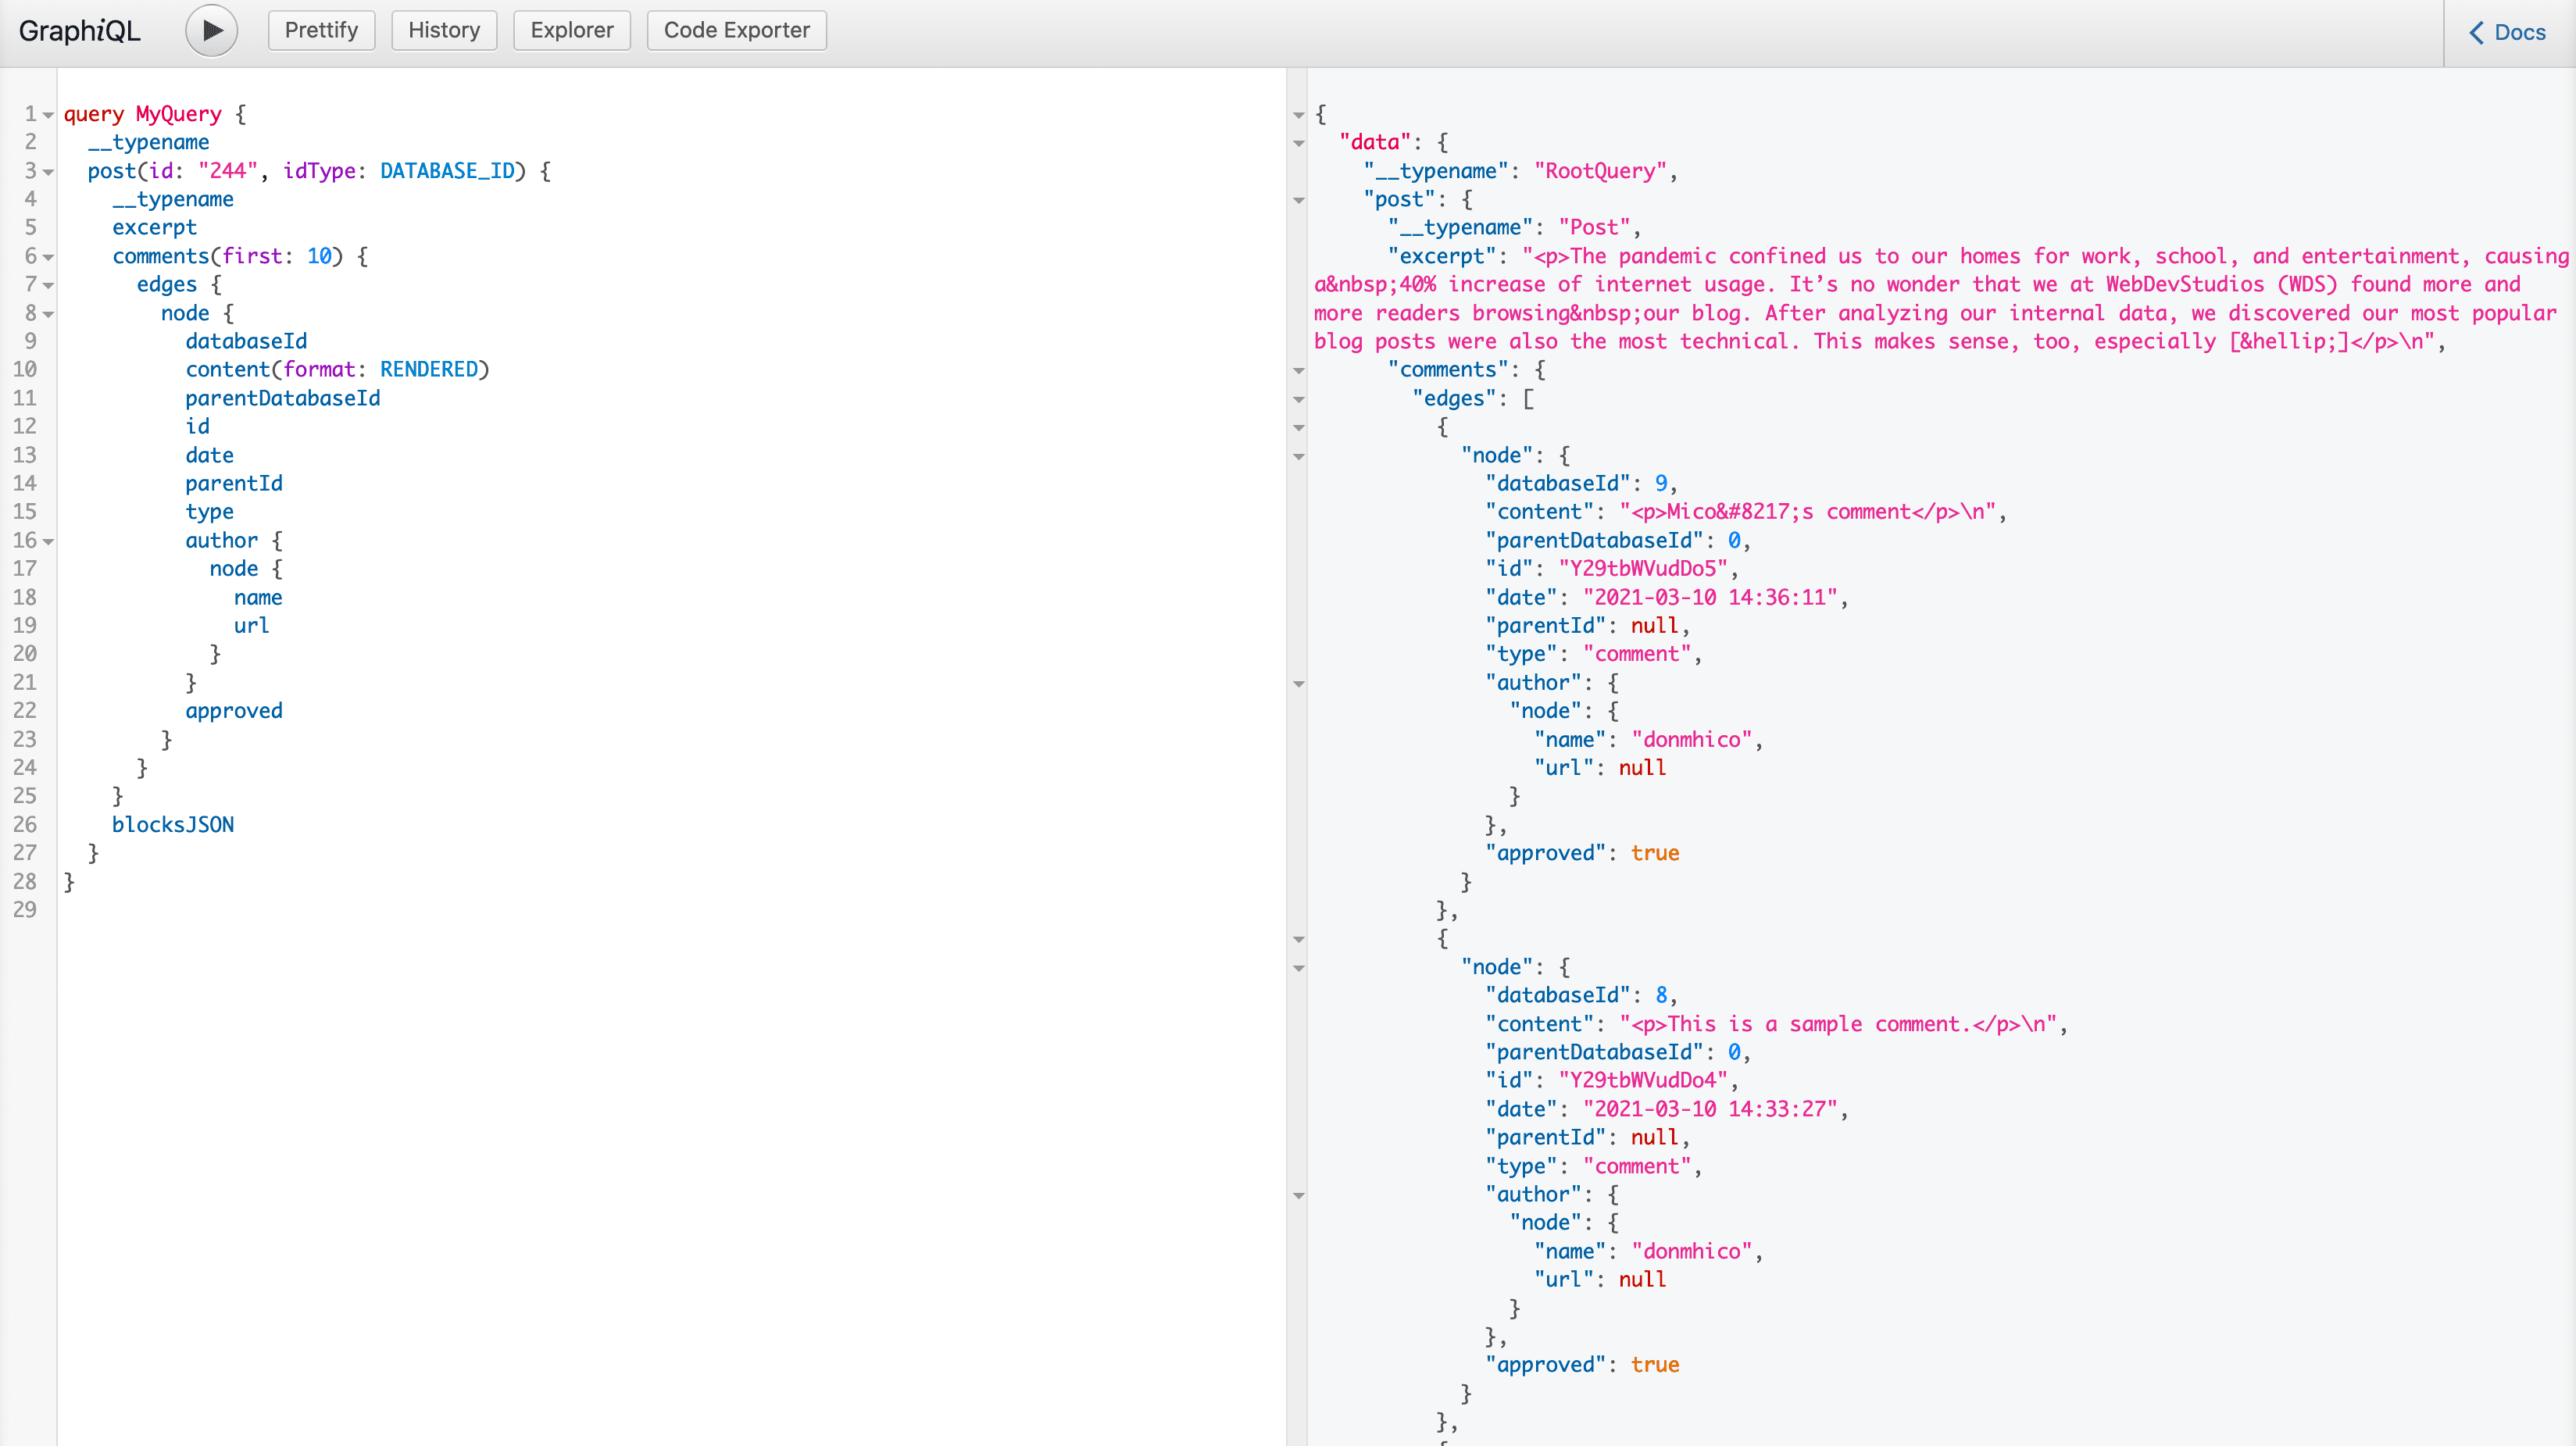Screen dimensions: 2576x1446
Task: Execute the query with the play icon
Action: coord(211,30)
